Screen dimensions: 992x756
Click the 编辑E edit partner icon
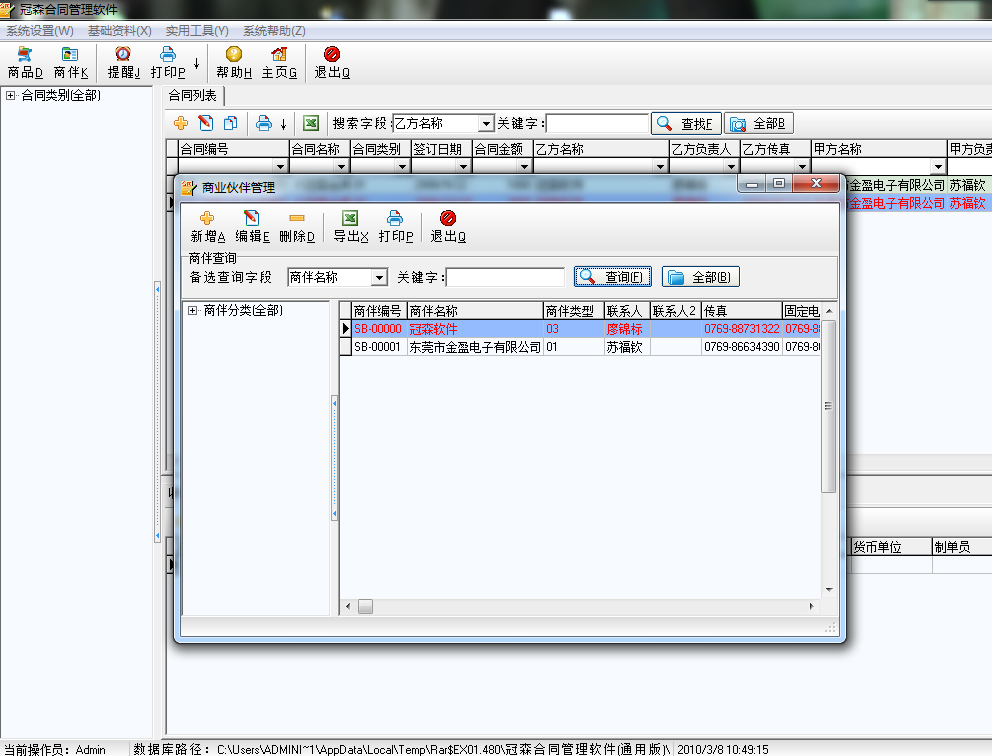(x=252, y=218)
